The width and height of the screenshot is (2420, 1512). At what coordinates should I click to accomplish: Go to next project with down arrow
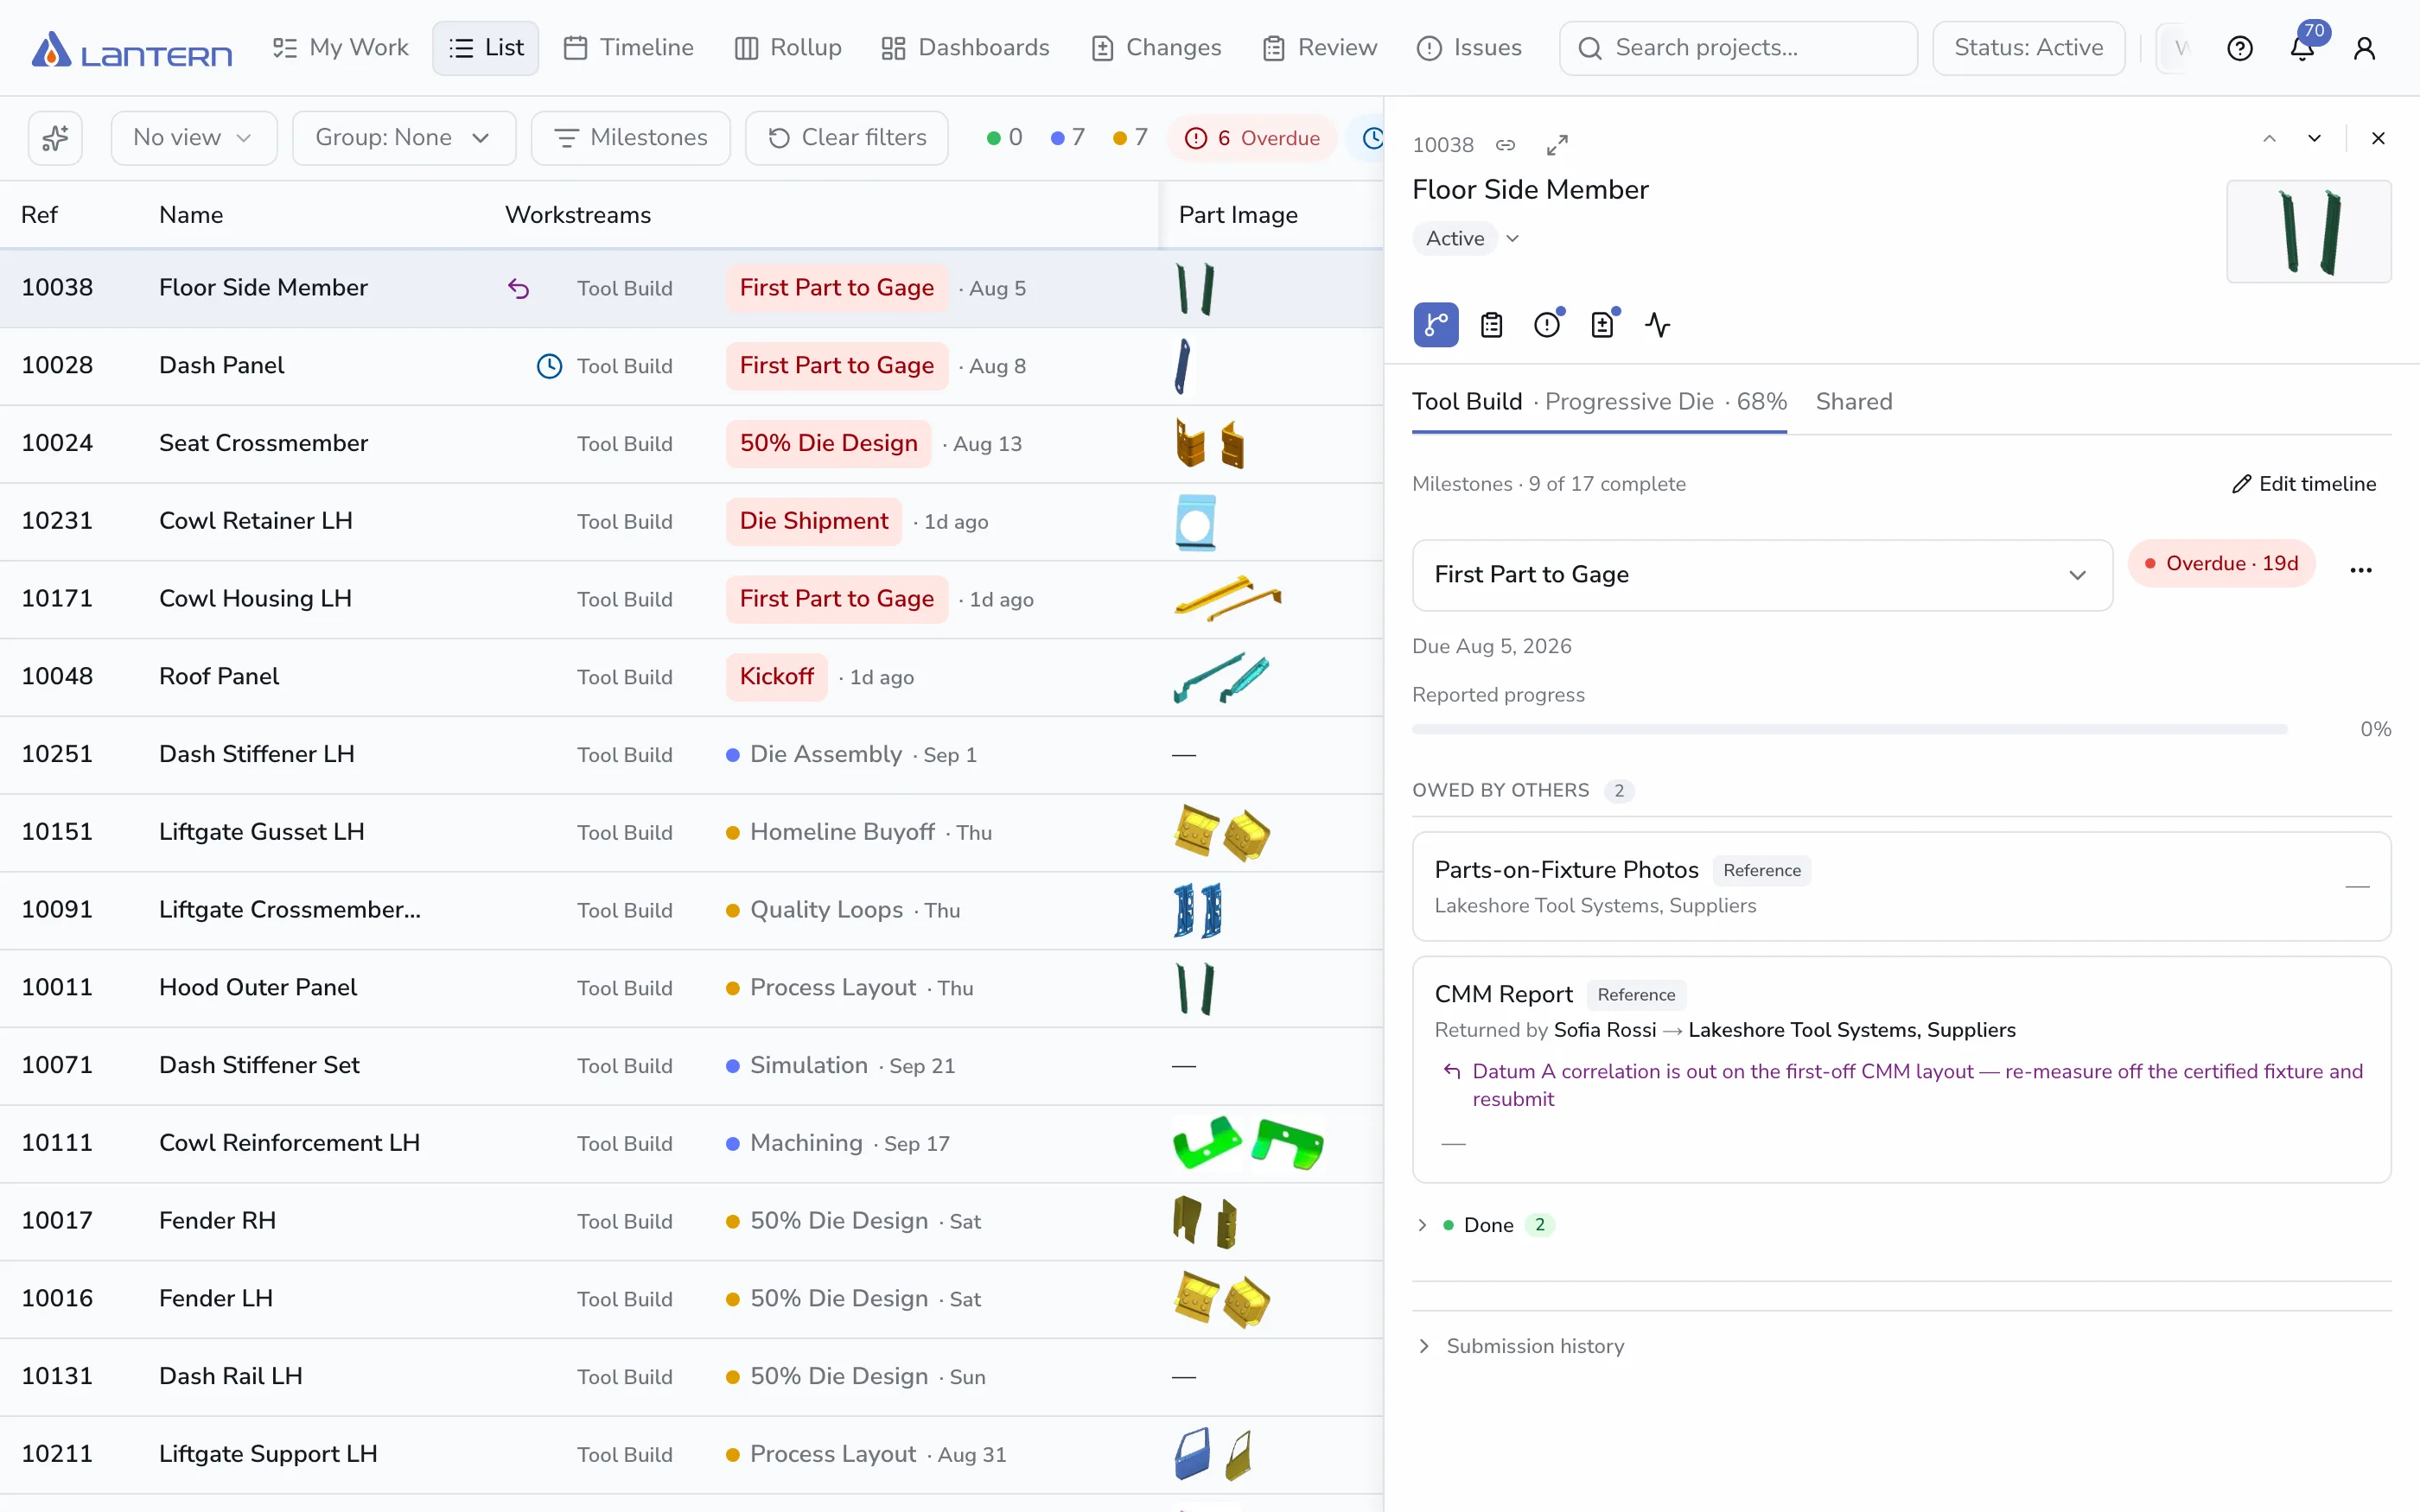tap(2314, 138)
